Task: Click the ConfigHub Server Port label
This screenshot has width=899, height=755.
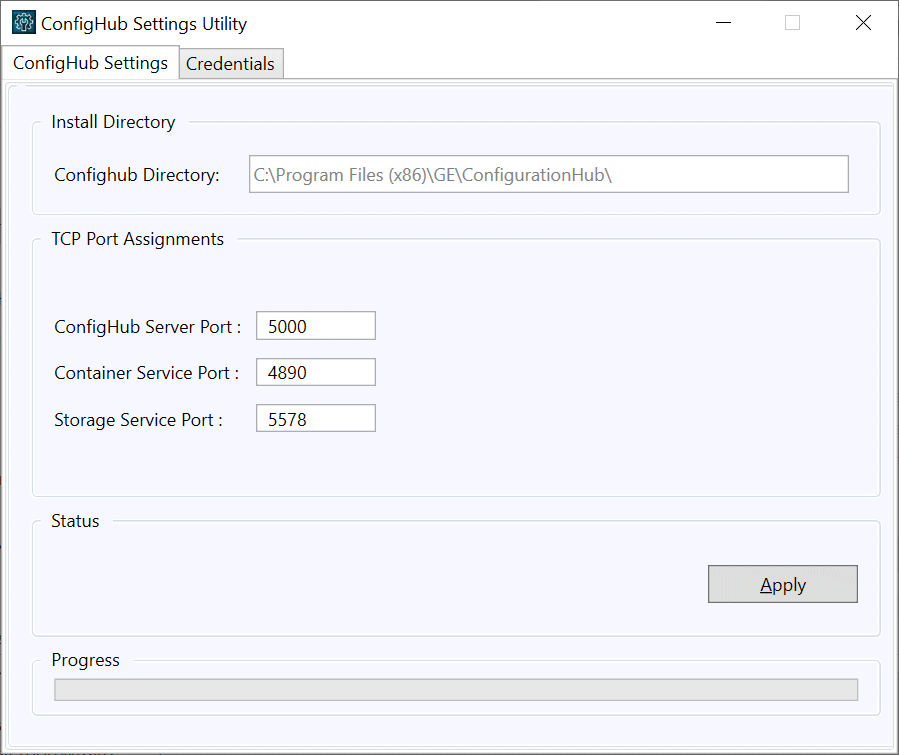Action: [147, 327]
